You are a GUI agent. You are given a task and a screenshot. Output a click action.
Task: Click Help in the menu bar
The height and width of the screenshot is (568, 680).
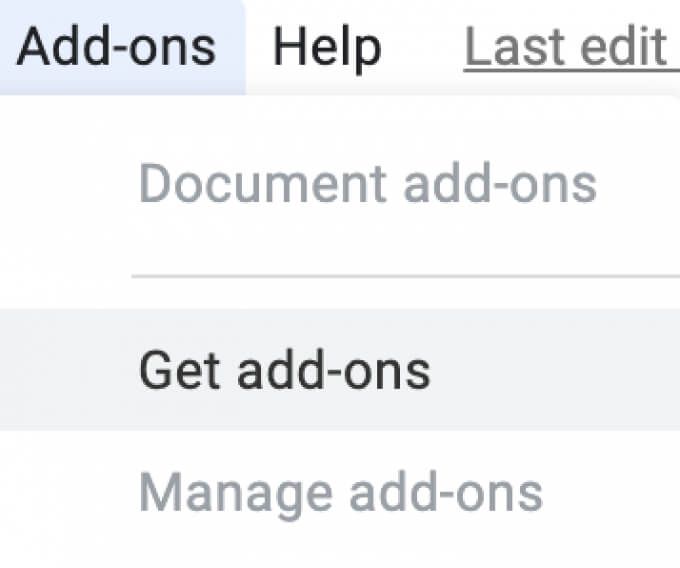point(327,47)
